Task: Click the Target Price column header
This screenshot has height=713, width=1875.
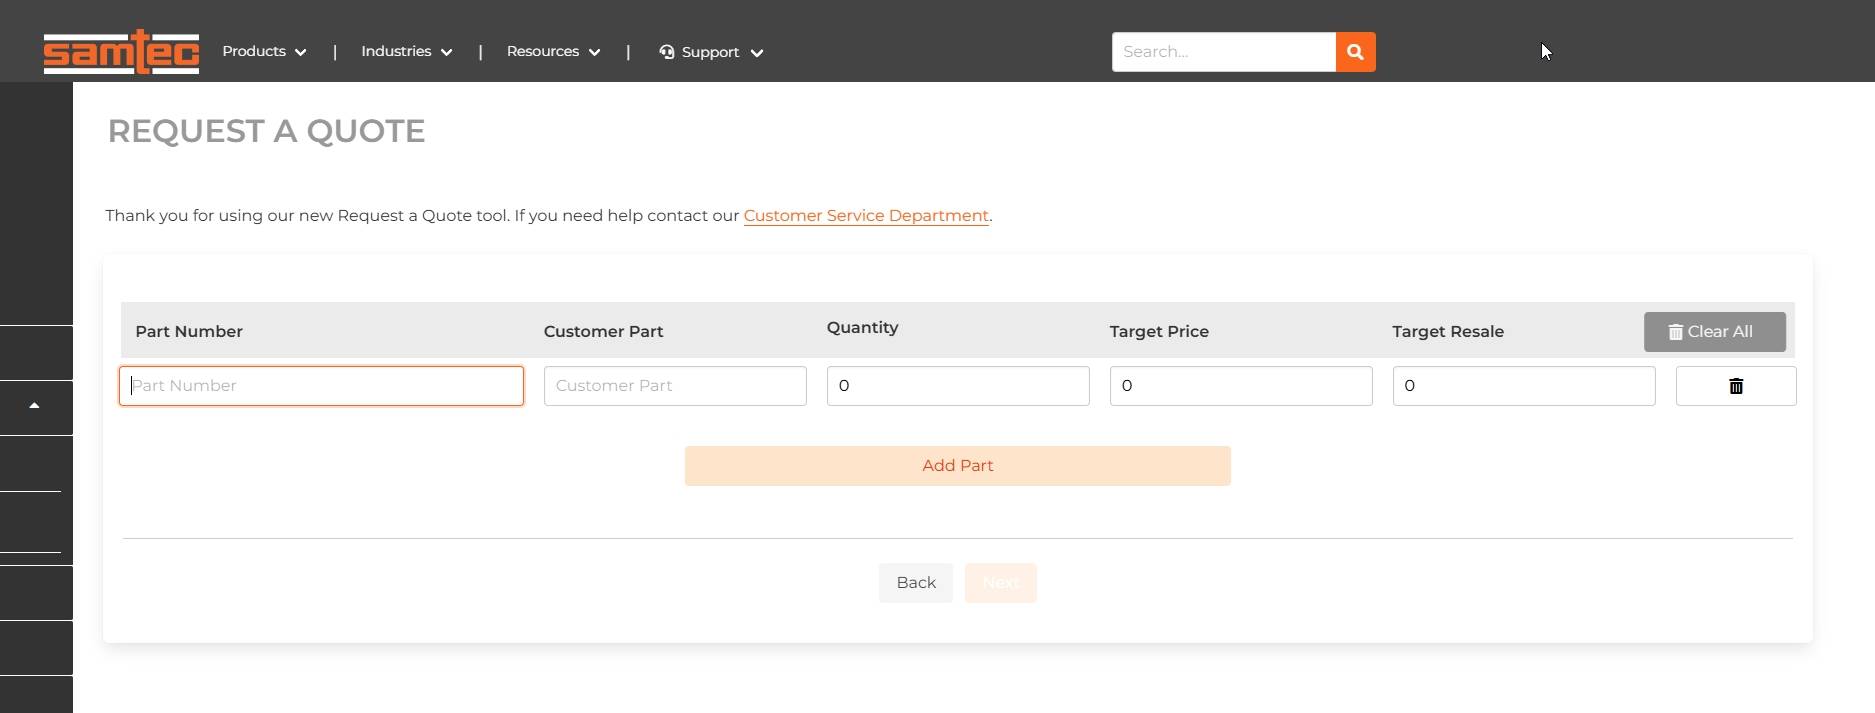Action: 1159,332
